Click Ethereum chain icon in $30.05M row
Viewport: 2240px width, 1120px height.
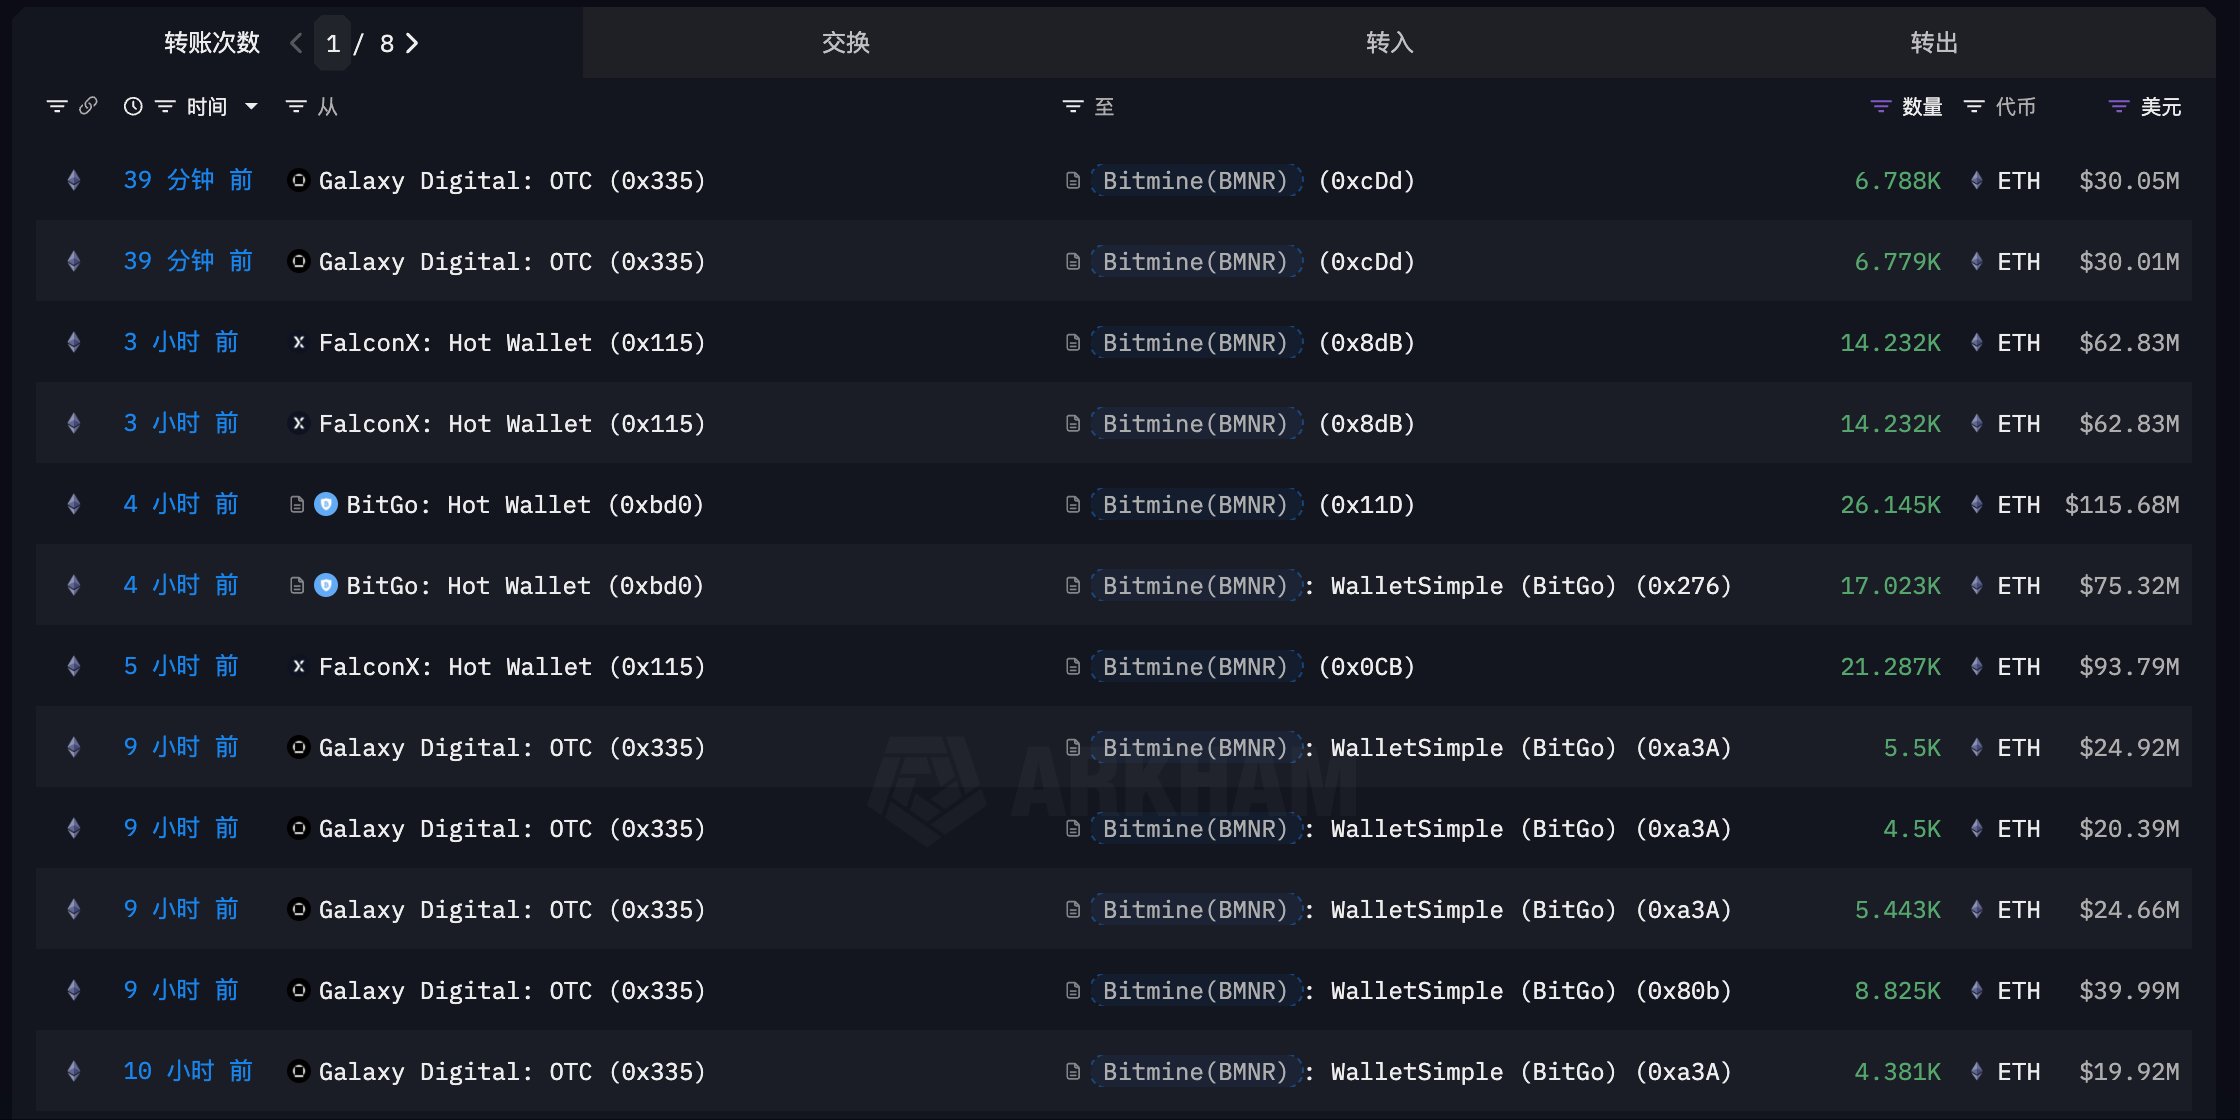[73, 180]
